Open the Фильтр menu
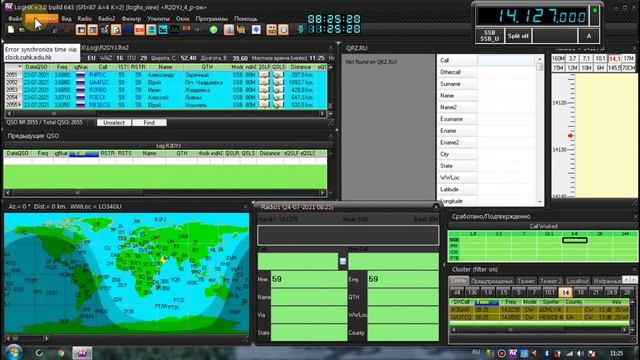Screen dimensions: 640x360 point(131,19)
